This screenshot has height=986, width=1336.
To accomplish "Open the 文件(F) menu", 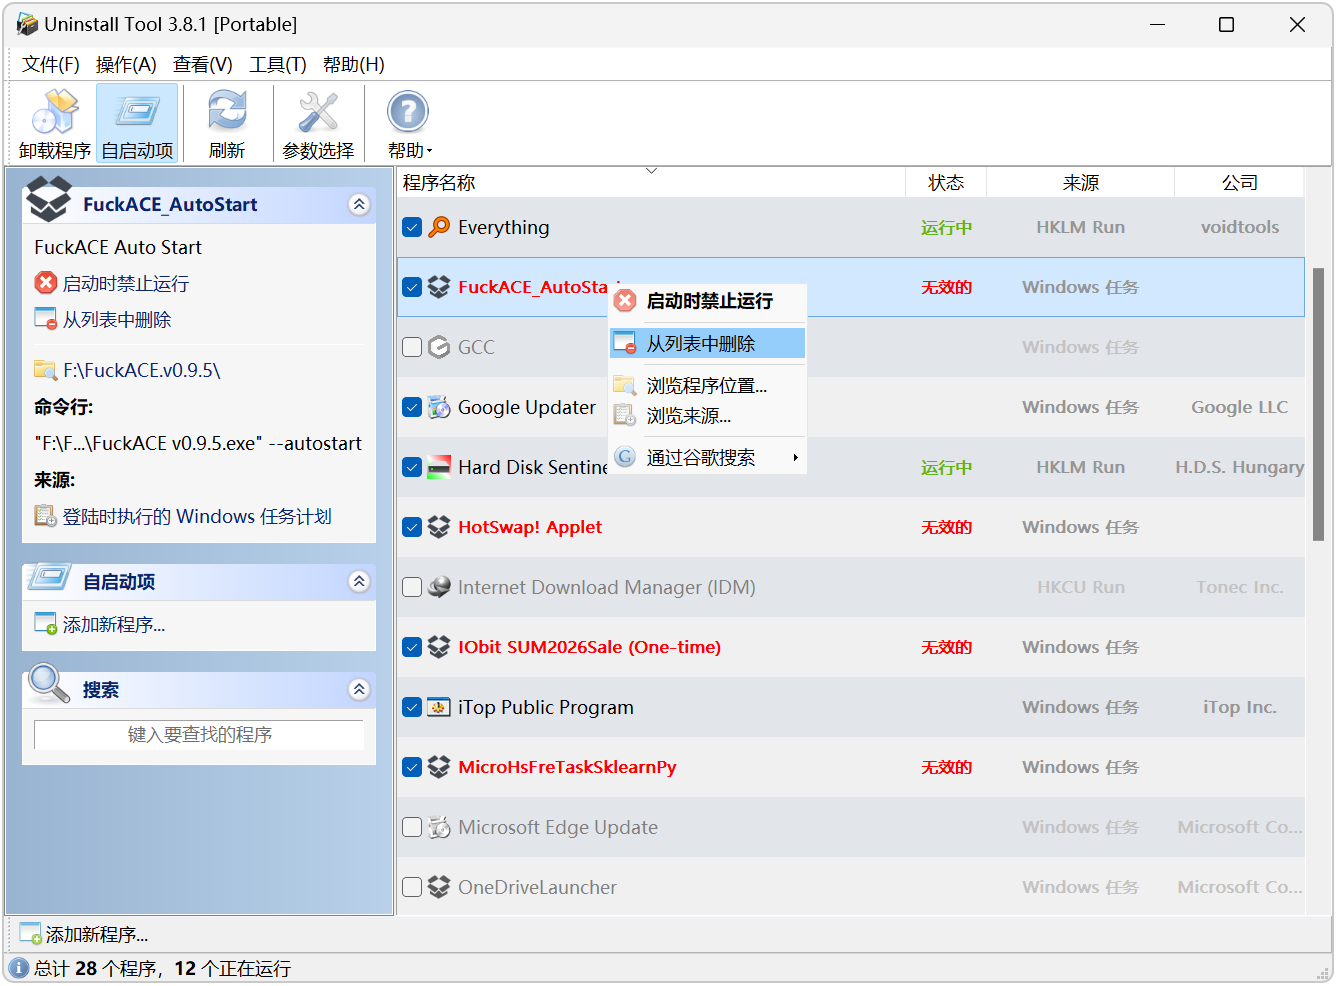I will tap(51, 65).
